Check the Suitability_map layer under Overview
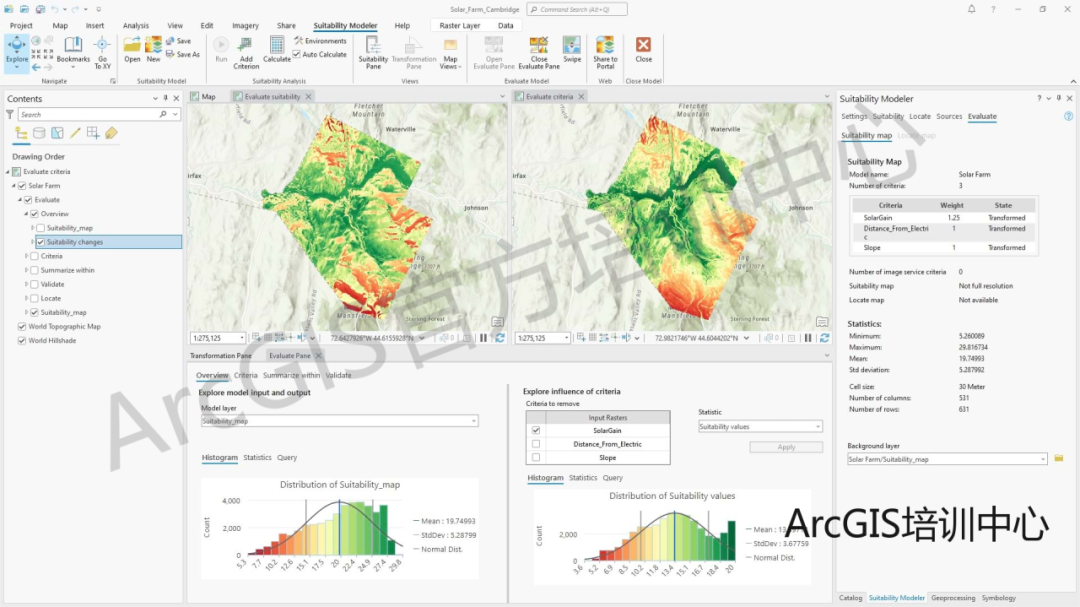Viewport: 1080px width, 607px height. click(x=41, y=228)
